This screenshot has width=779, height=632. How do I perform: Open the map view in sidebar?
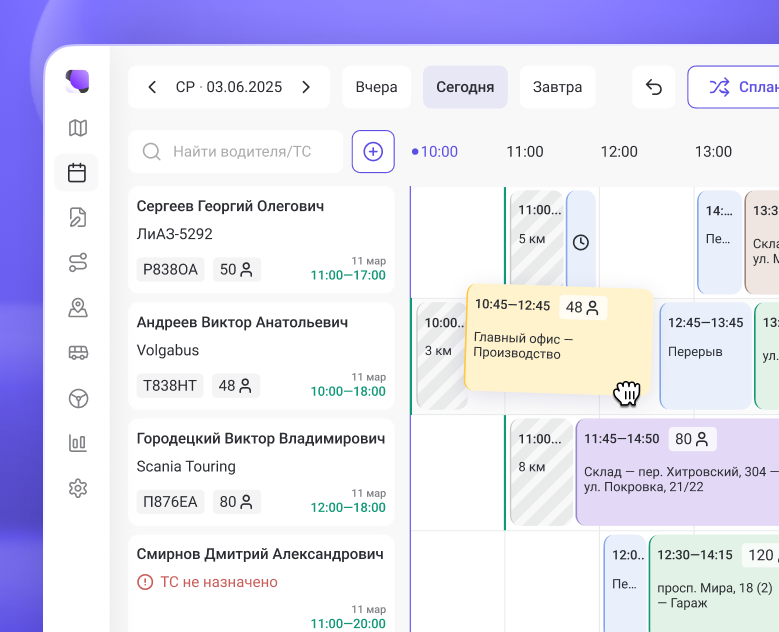77,128
